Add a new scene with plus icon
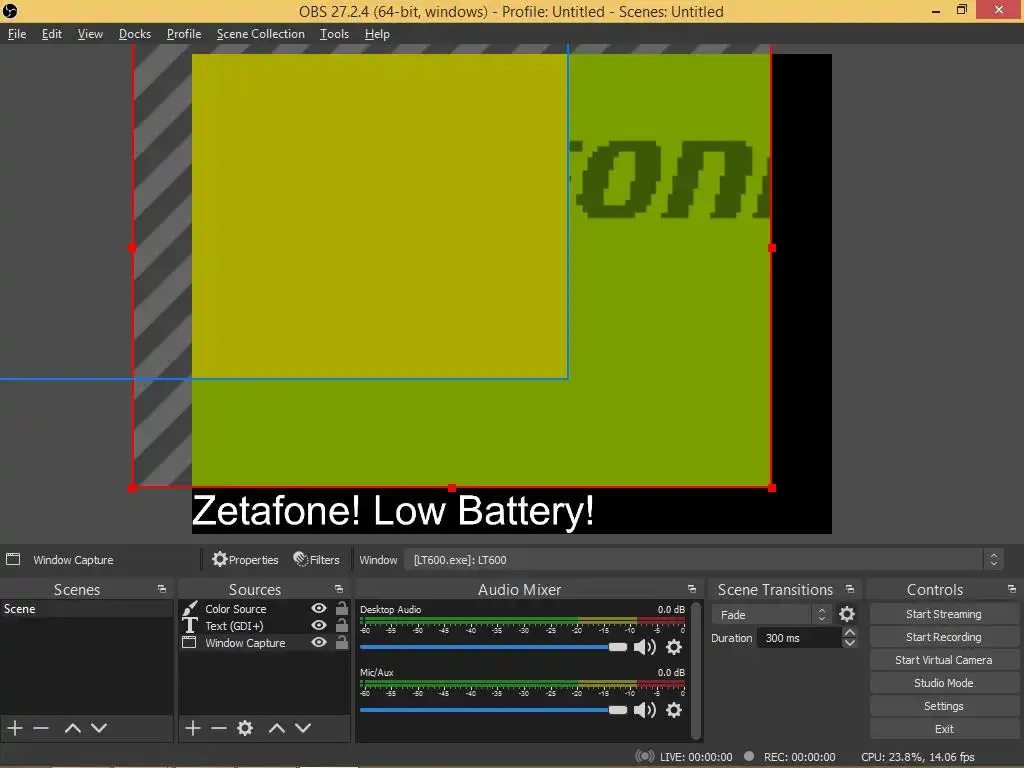This screenshot has width=1024, height=768. click(15, 728)
